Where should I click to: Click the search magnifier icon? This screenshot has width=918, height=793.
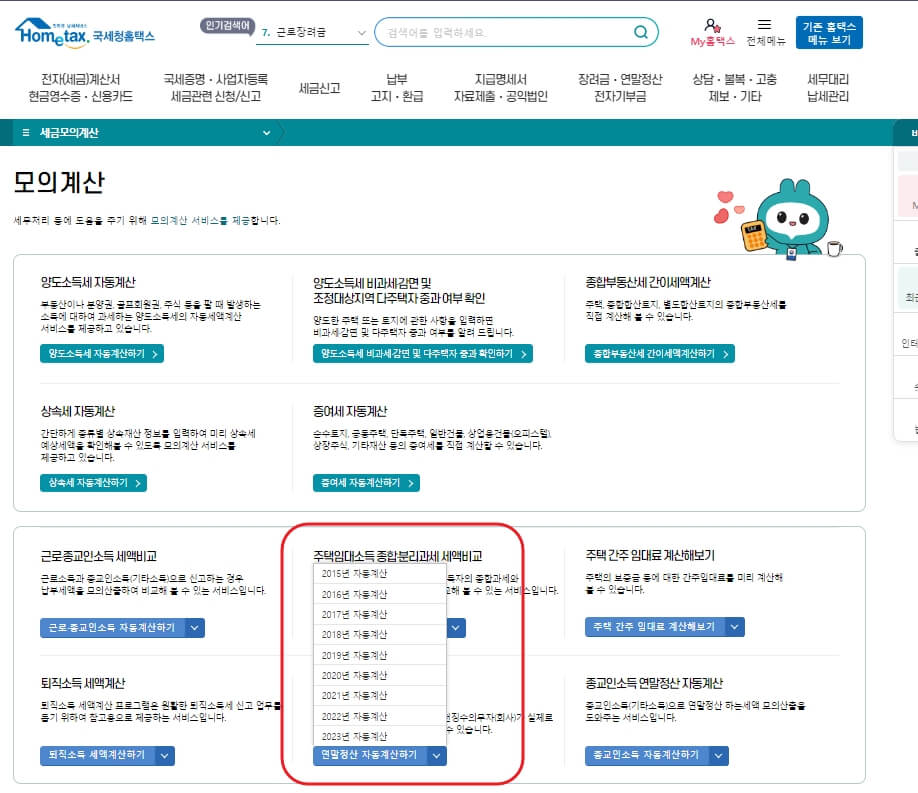[x=641, y=32]
